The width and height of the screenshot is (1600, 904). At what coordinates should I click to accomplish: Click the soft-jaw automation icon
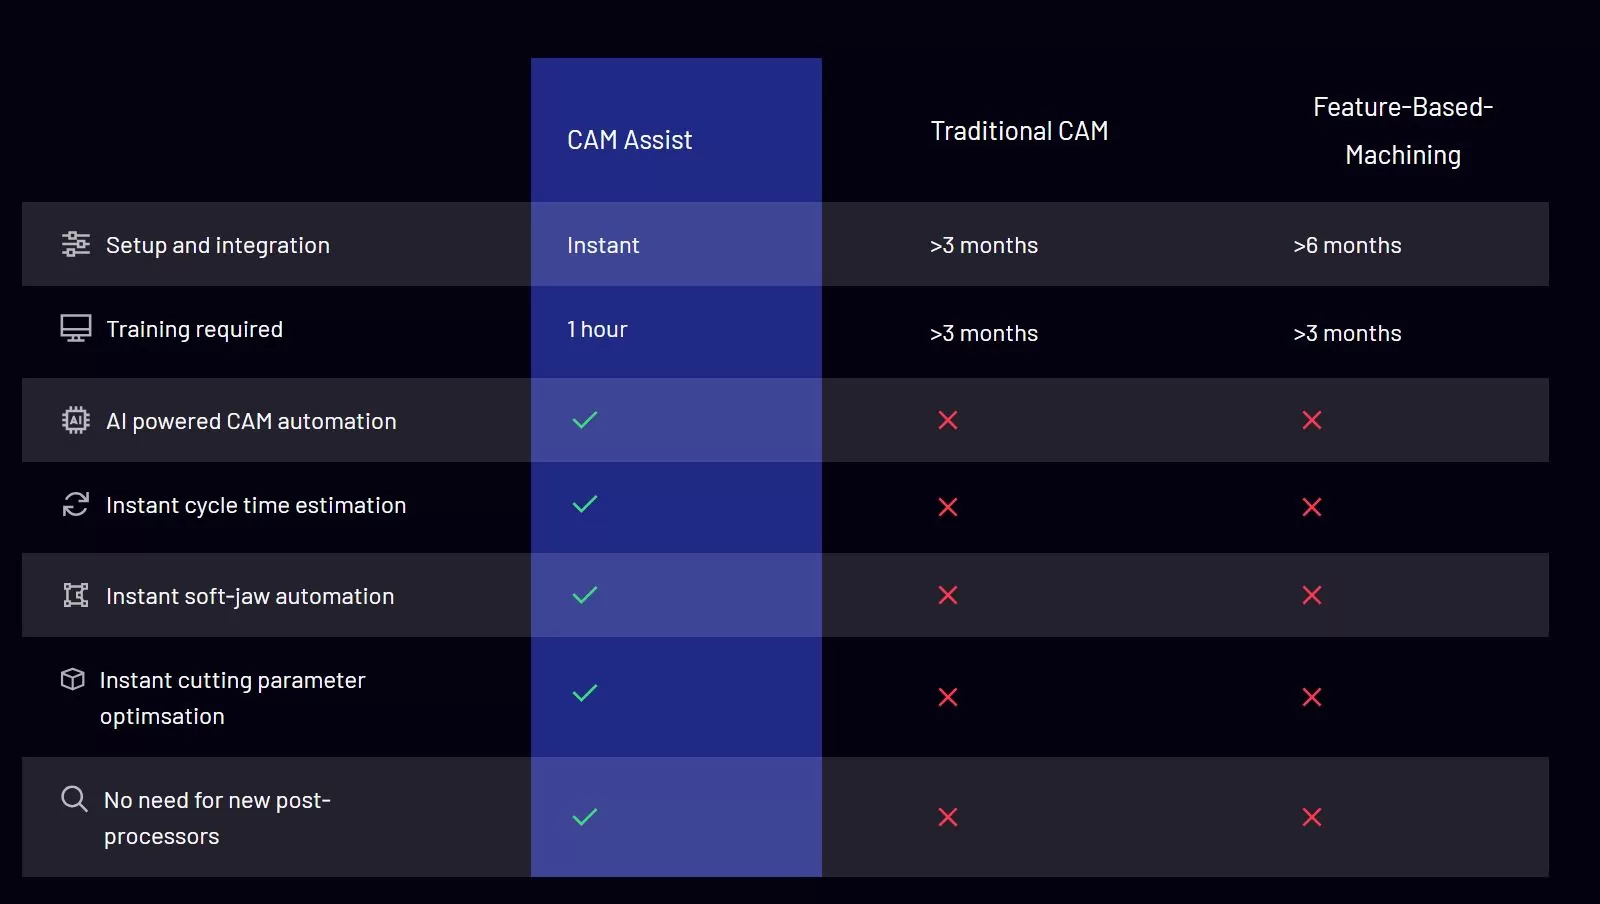tap(75, 595)
